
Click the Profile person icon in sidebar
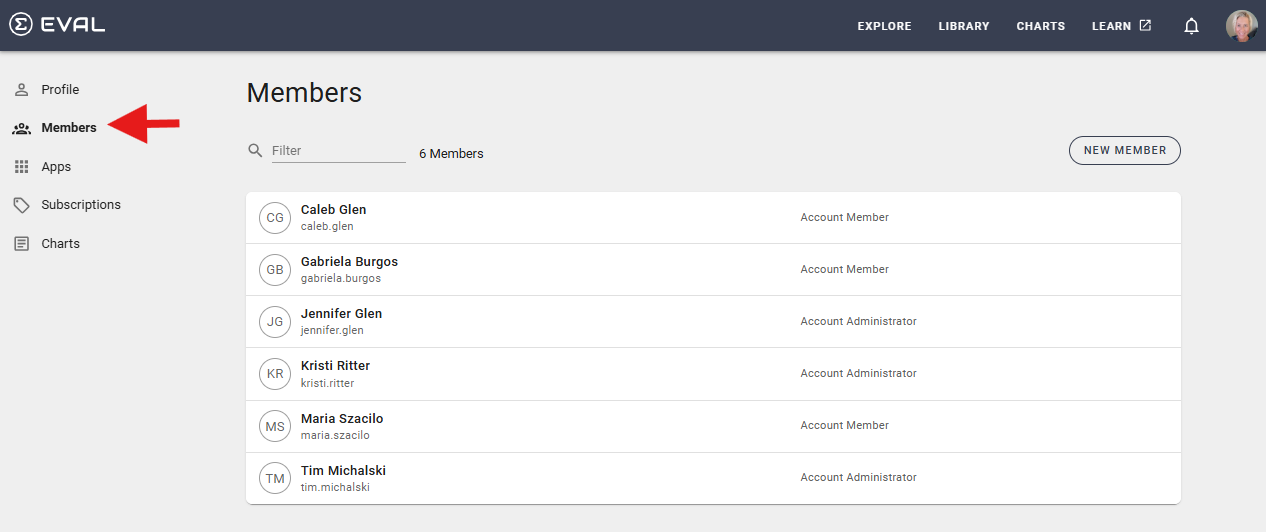[x=21, y=90]
